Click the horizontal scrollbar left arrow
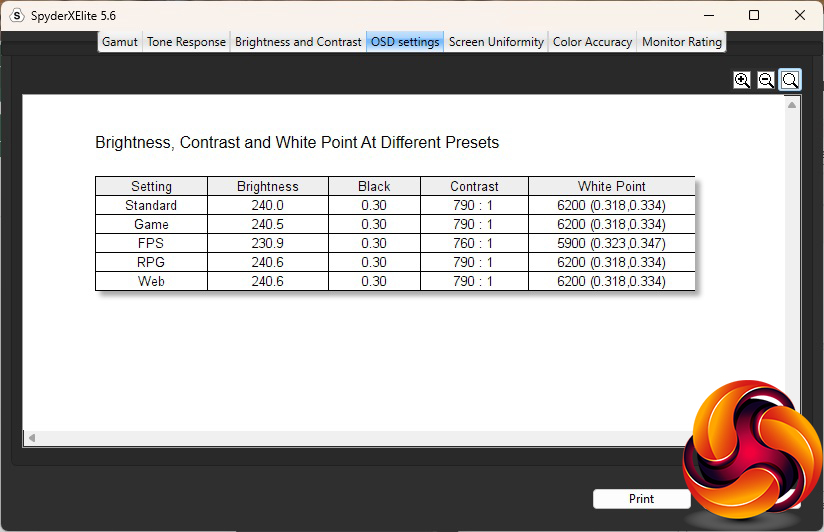The image size is (824, 532). [32, 438]
